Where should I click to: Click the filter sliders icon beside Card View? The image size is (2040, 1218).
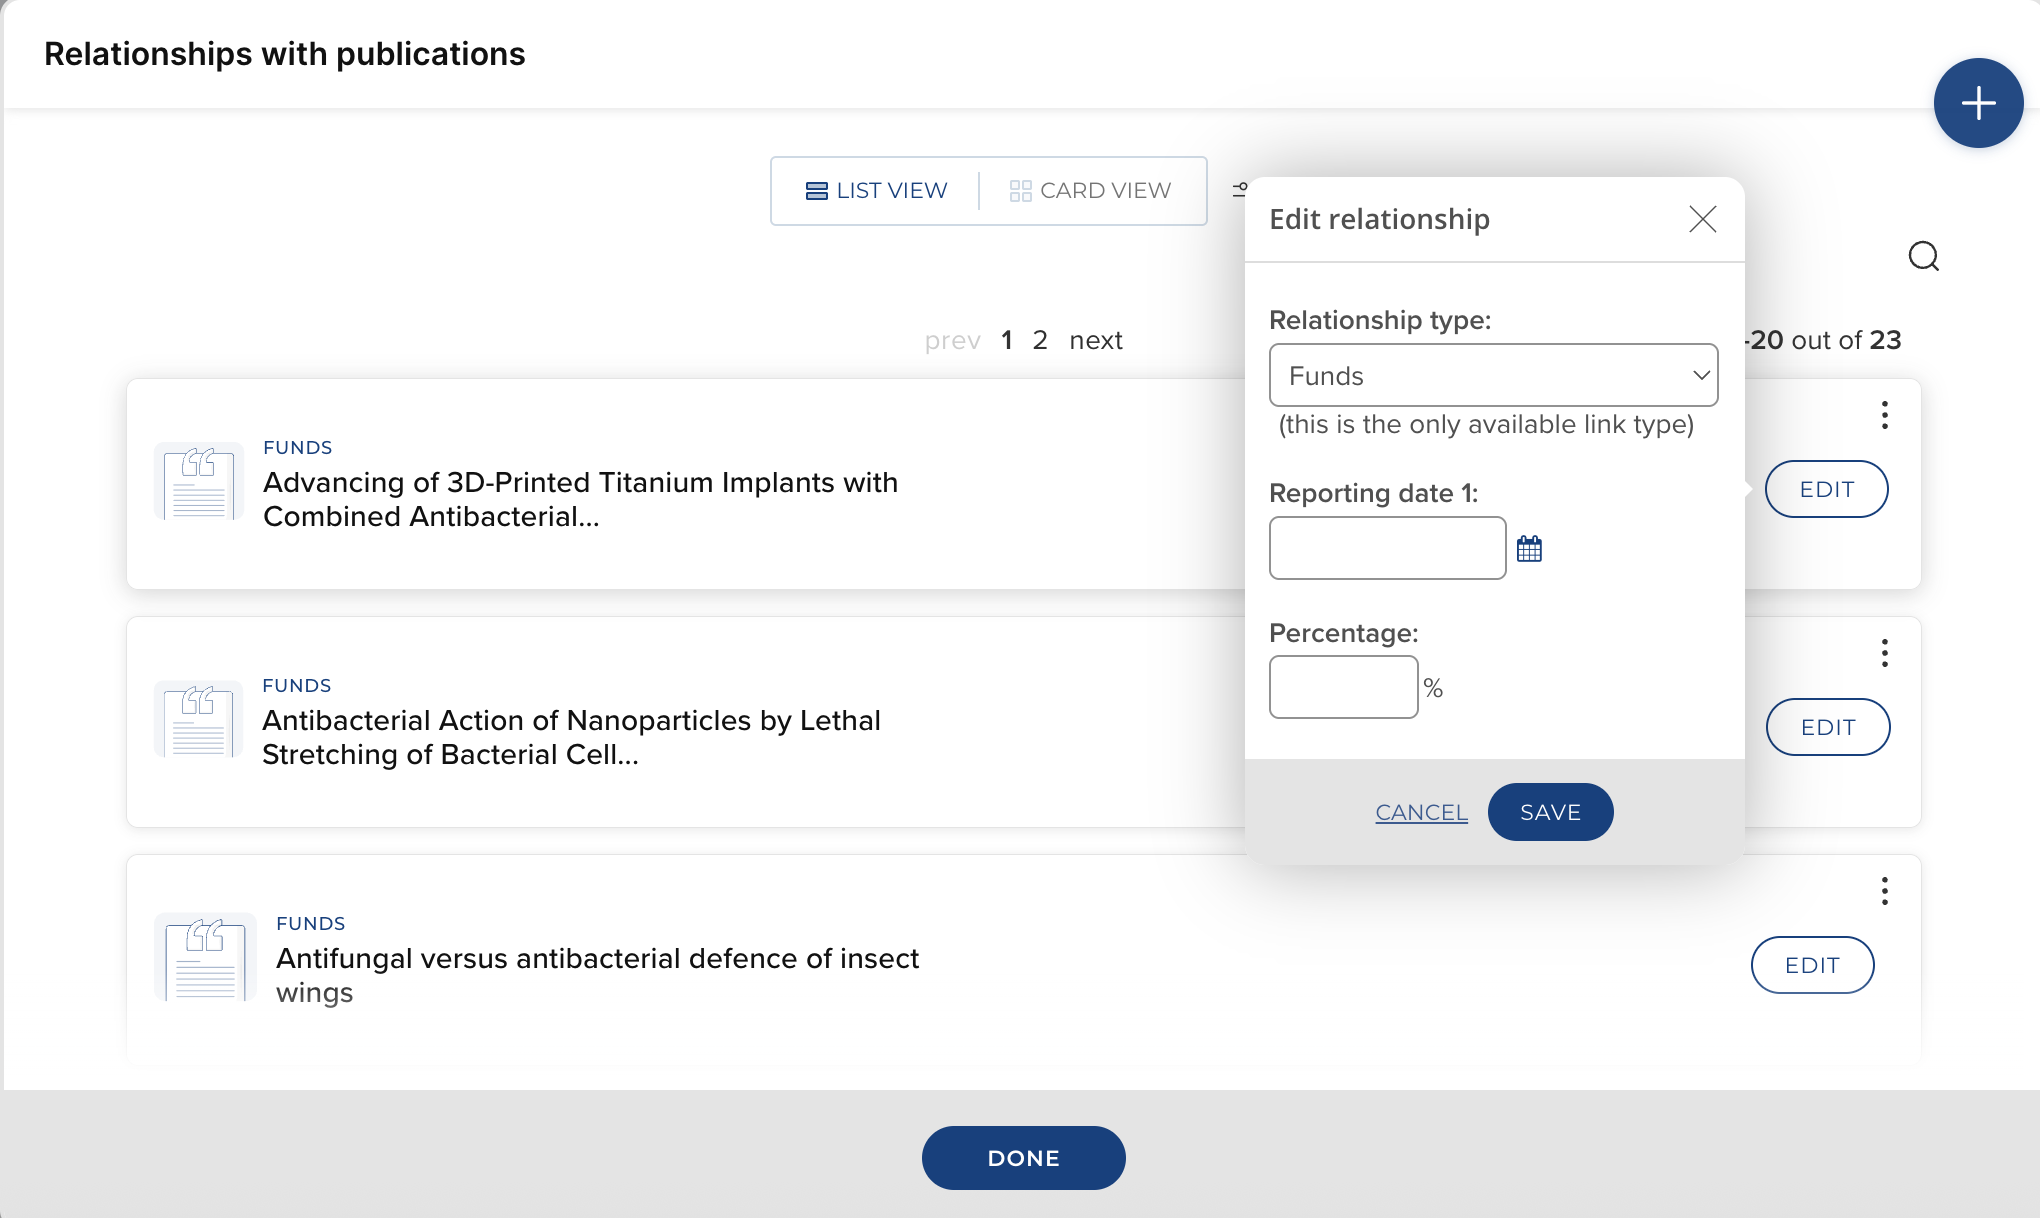pyautogui.click(x=1239, y=189)
